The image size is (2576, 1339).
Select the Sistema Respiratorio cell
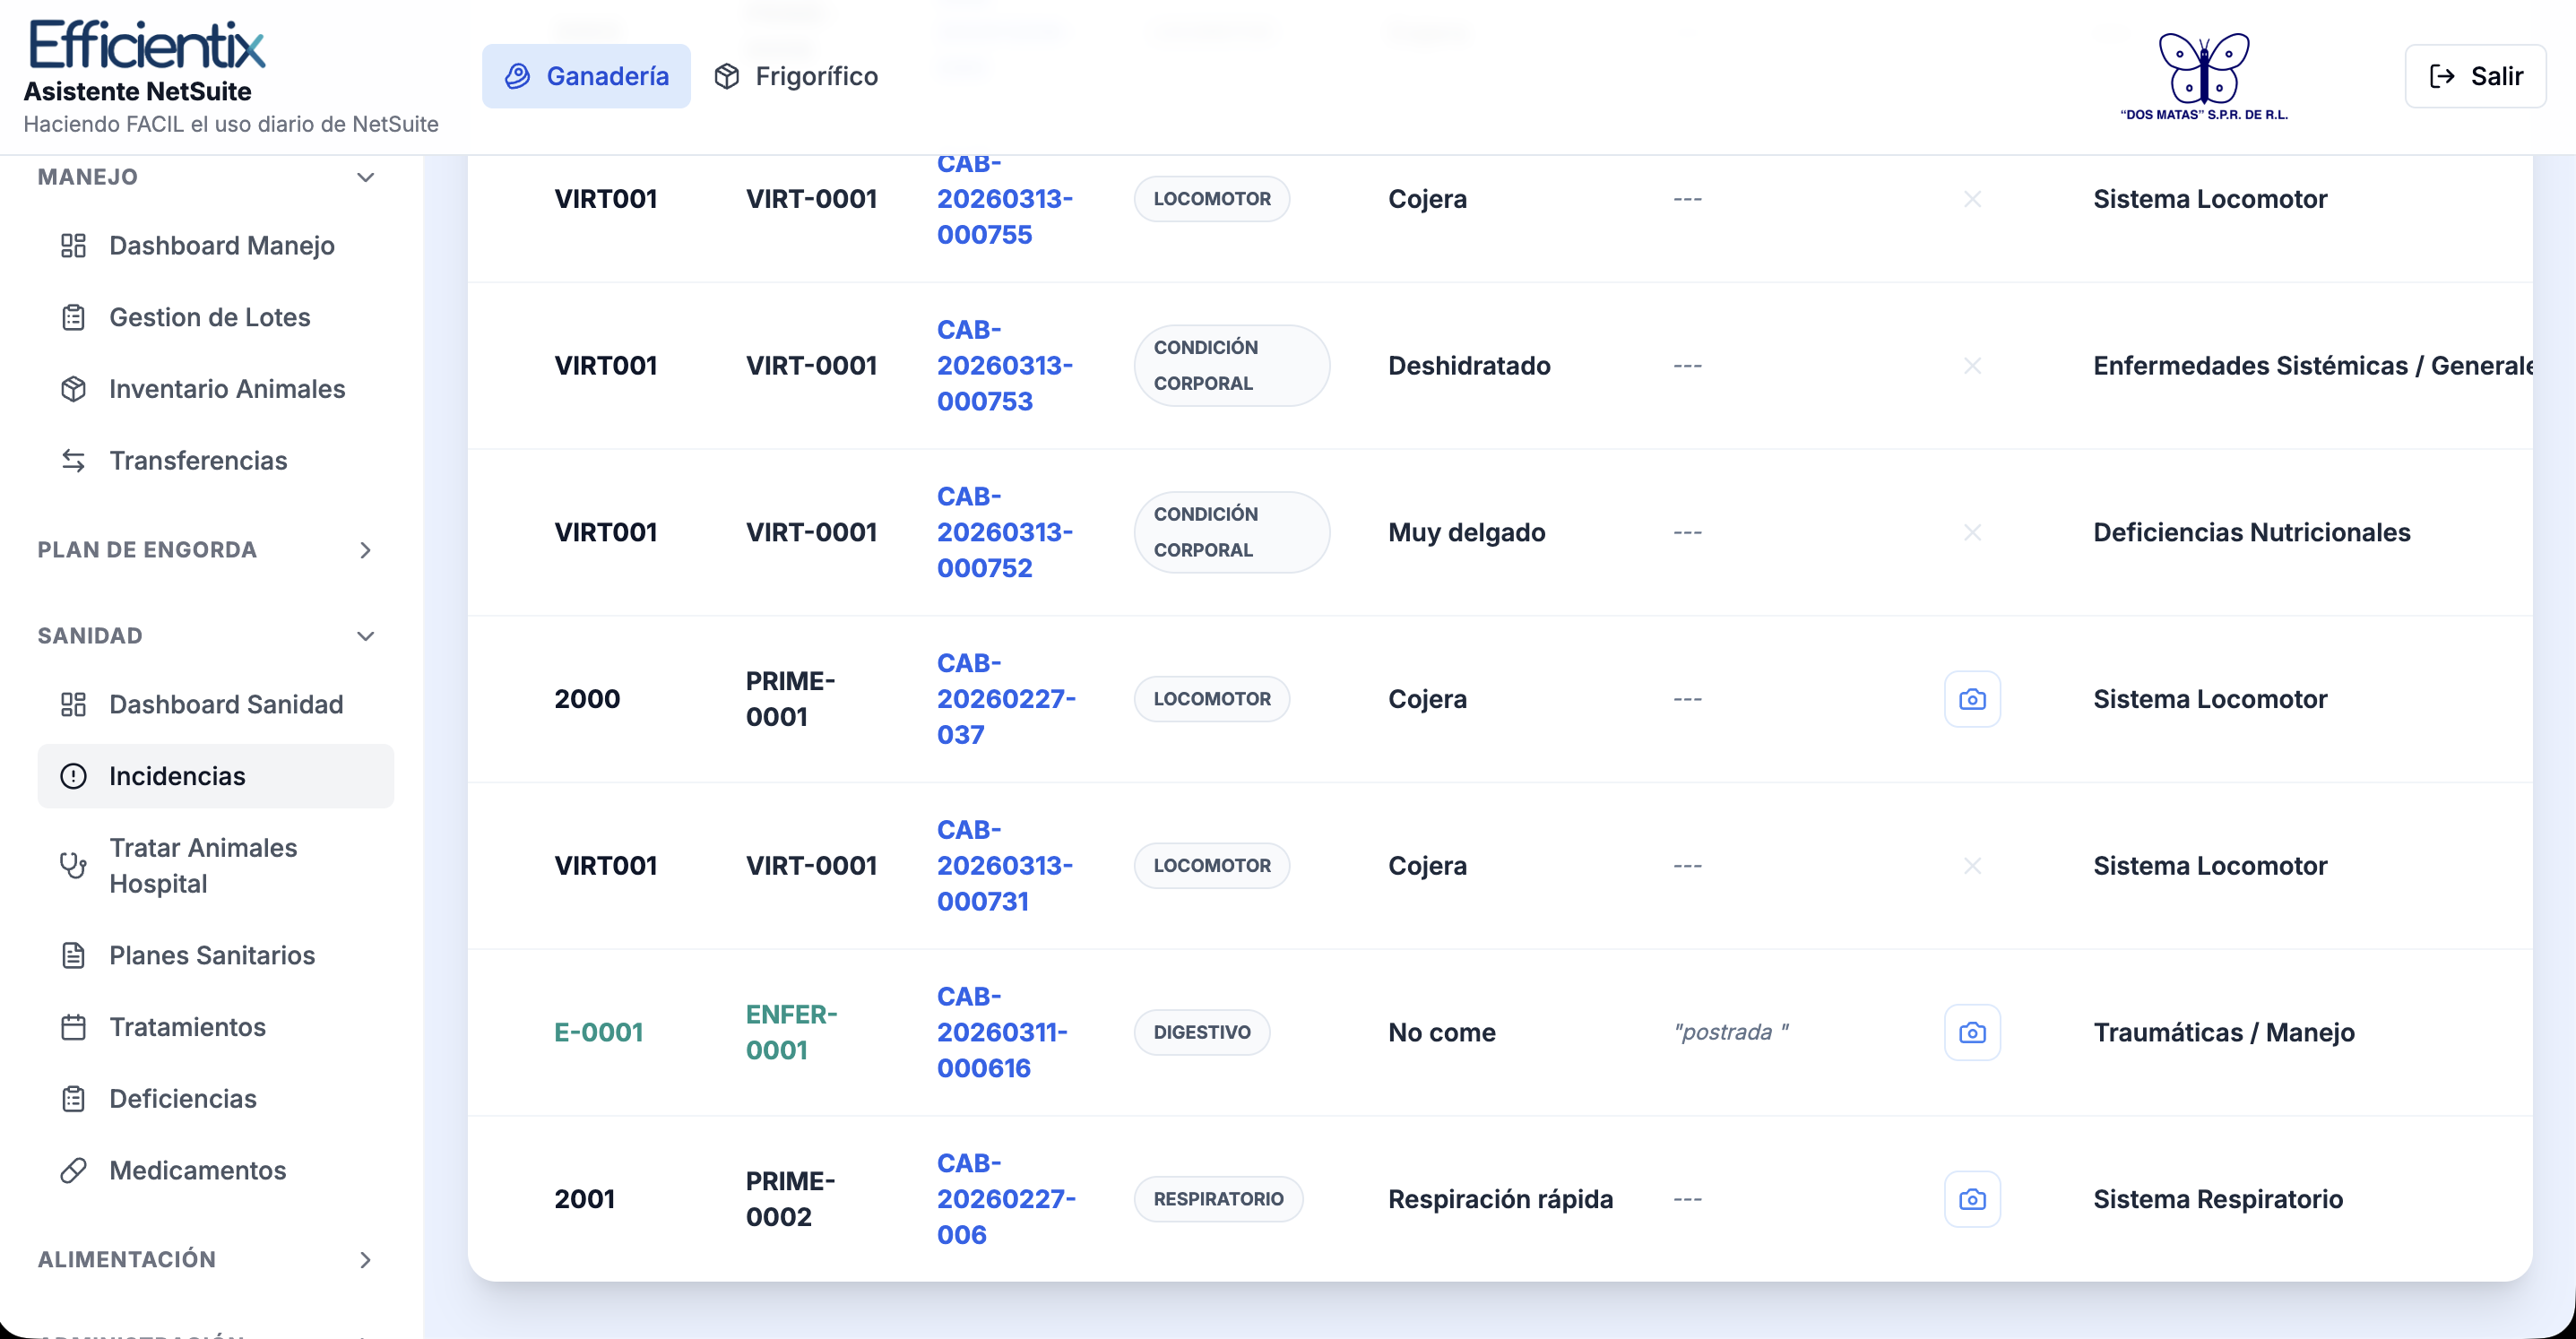point(2218,1199)
